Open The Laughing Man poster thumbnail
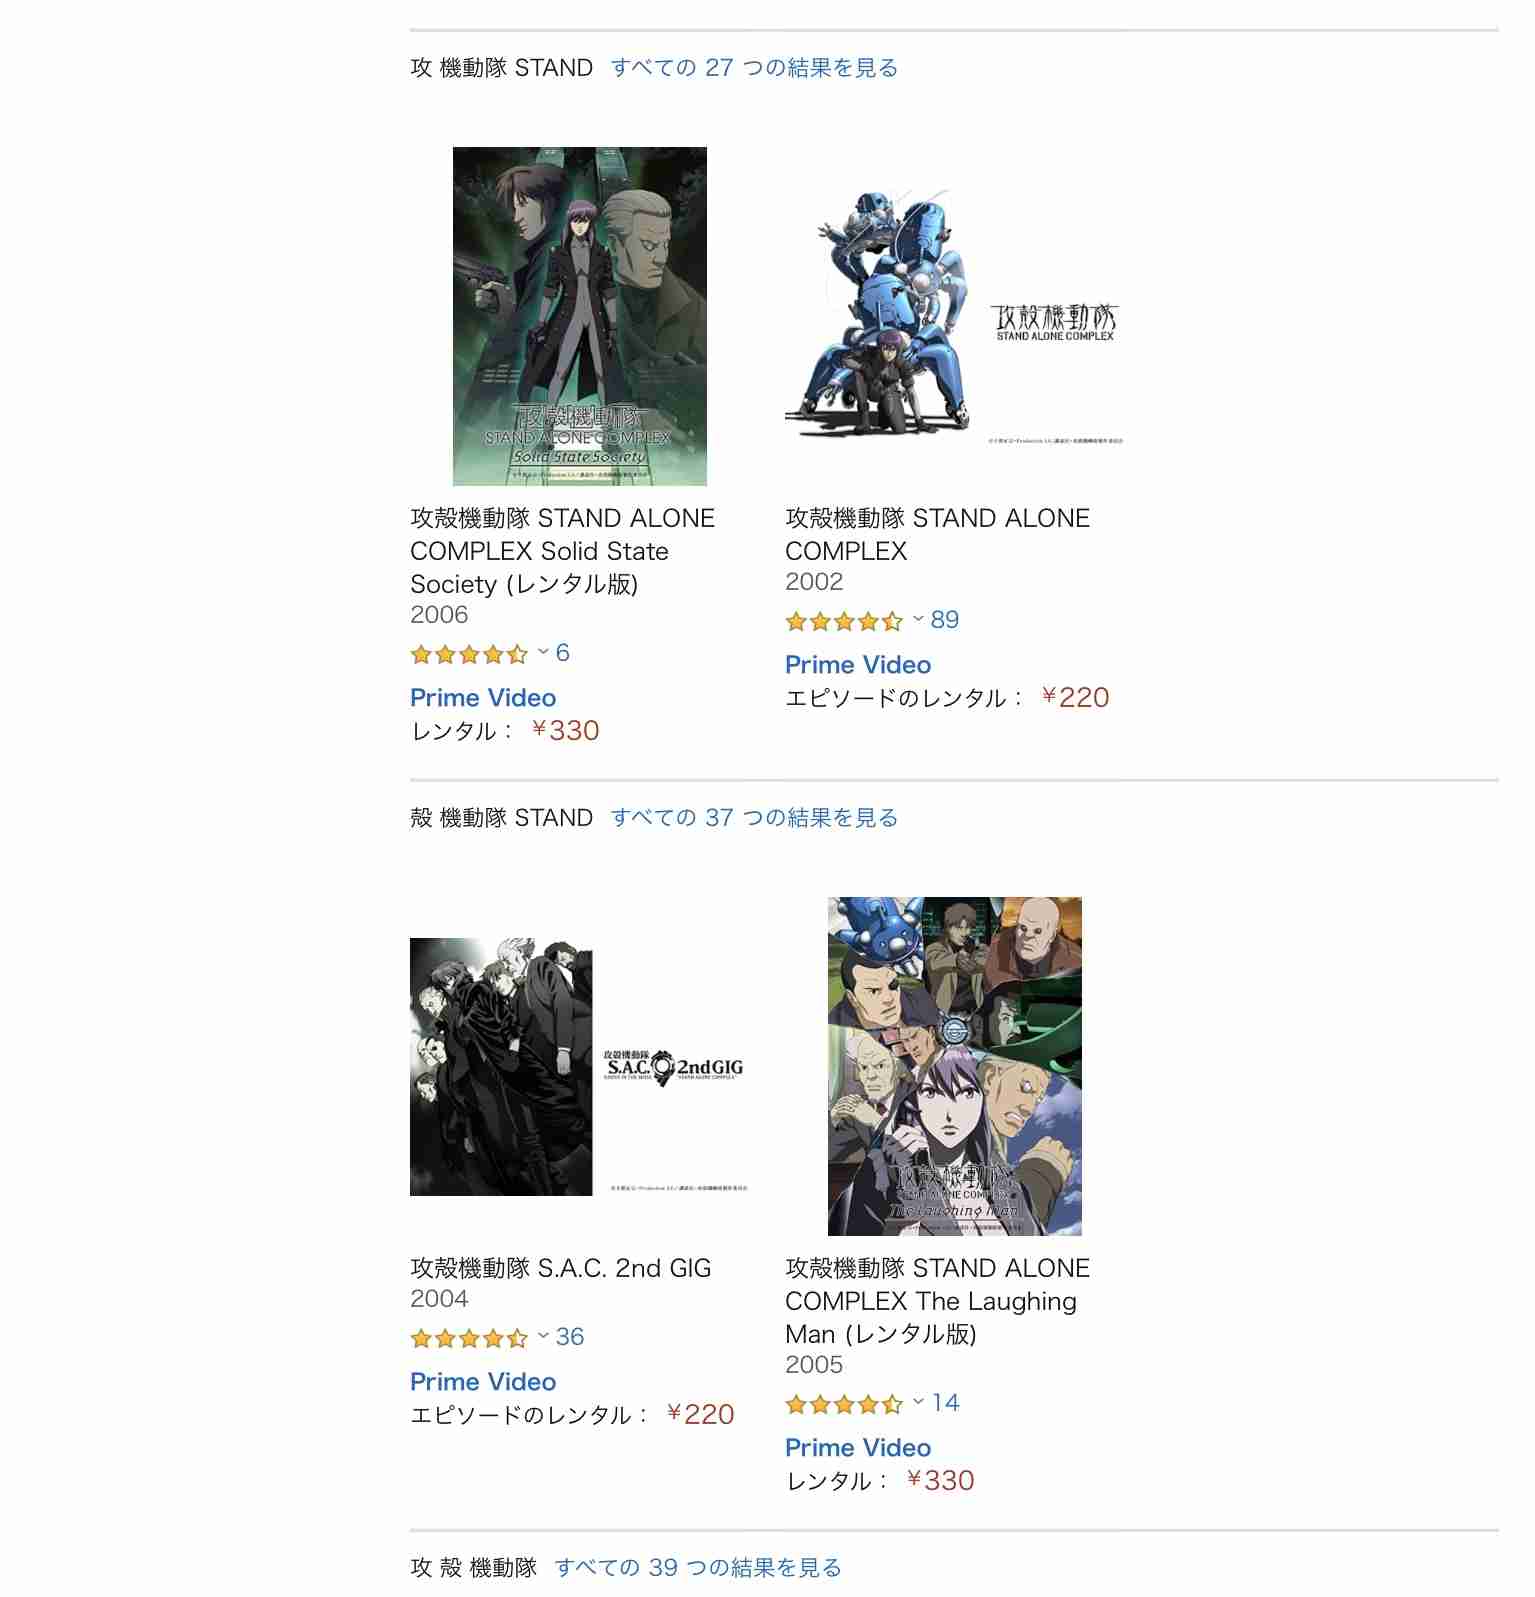This screenshot has width=1535, height=1597. point(954,1066)
